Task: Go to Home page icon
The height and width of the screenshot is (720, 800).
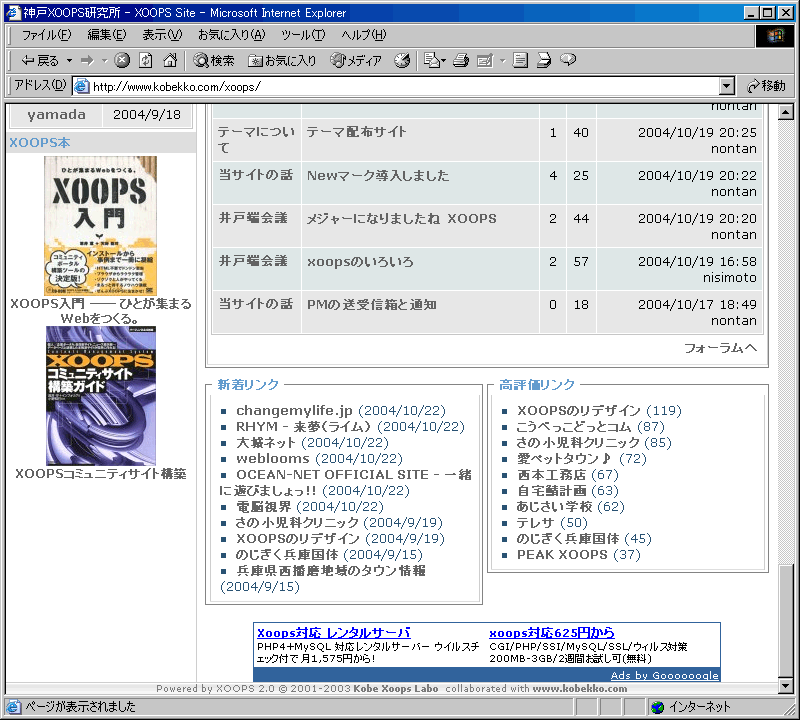Action: pos(170,60)
